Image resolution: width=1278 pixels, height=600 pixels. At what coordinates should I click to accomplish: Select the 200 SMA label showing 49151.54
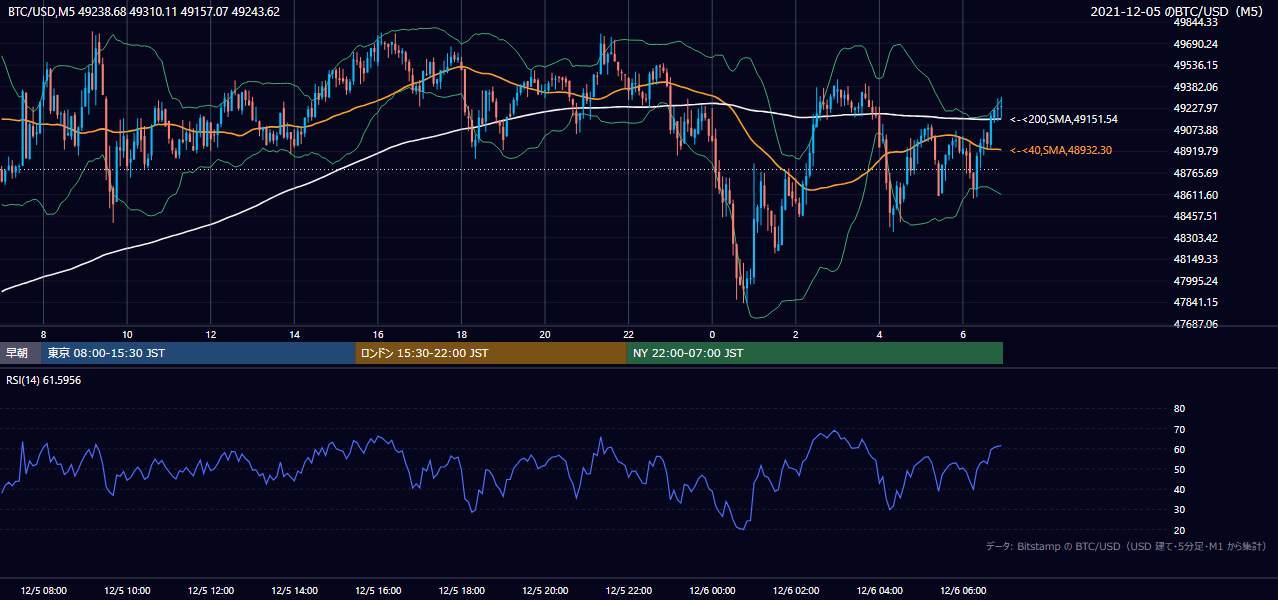[x=1064, y=119]
